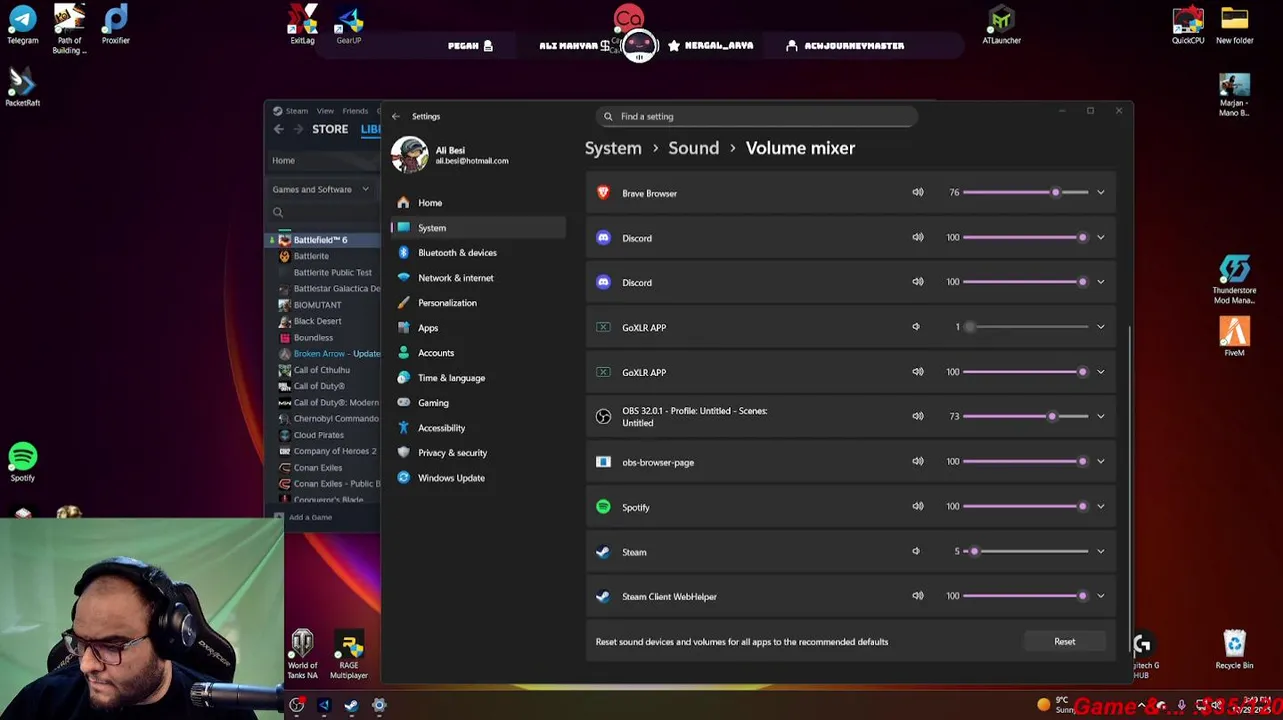Expand Spotify row output options
This screenshot has height=720, width=1283.
pos(1100,506)
